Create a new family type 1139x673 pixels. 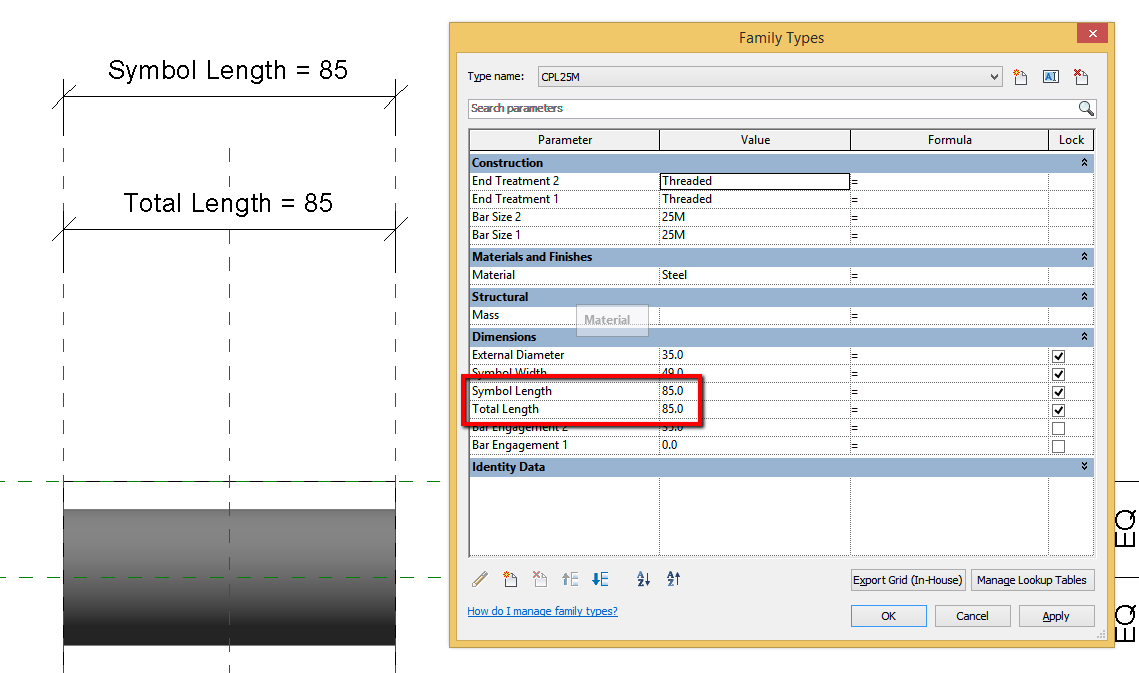coord(1020,76)
